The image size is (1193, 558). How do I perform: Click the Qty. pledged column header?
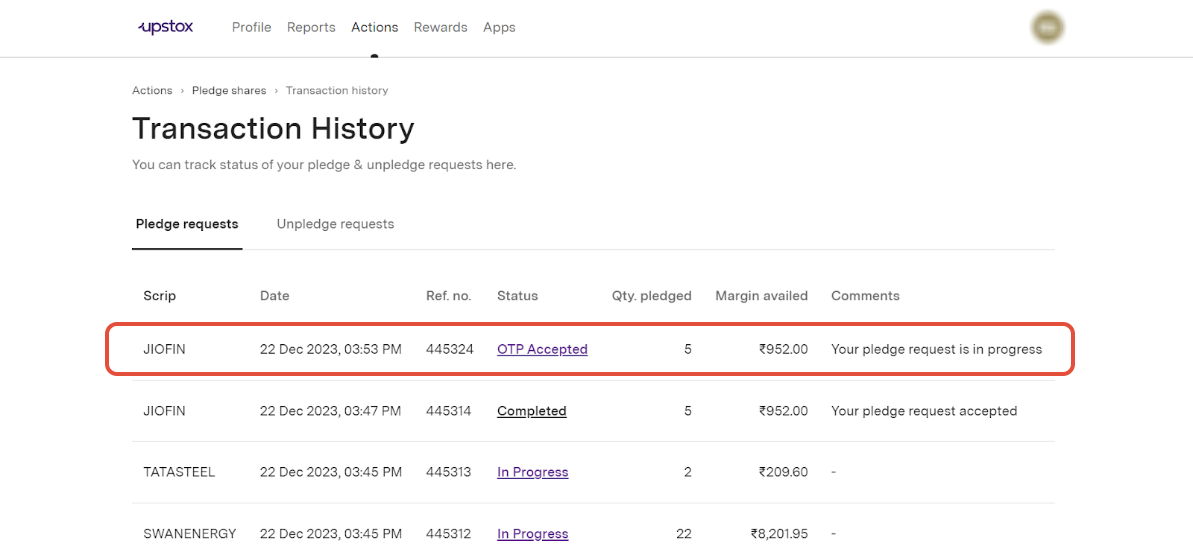652,295
